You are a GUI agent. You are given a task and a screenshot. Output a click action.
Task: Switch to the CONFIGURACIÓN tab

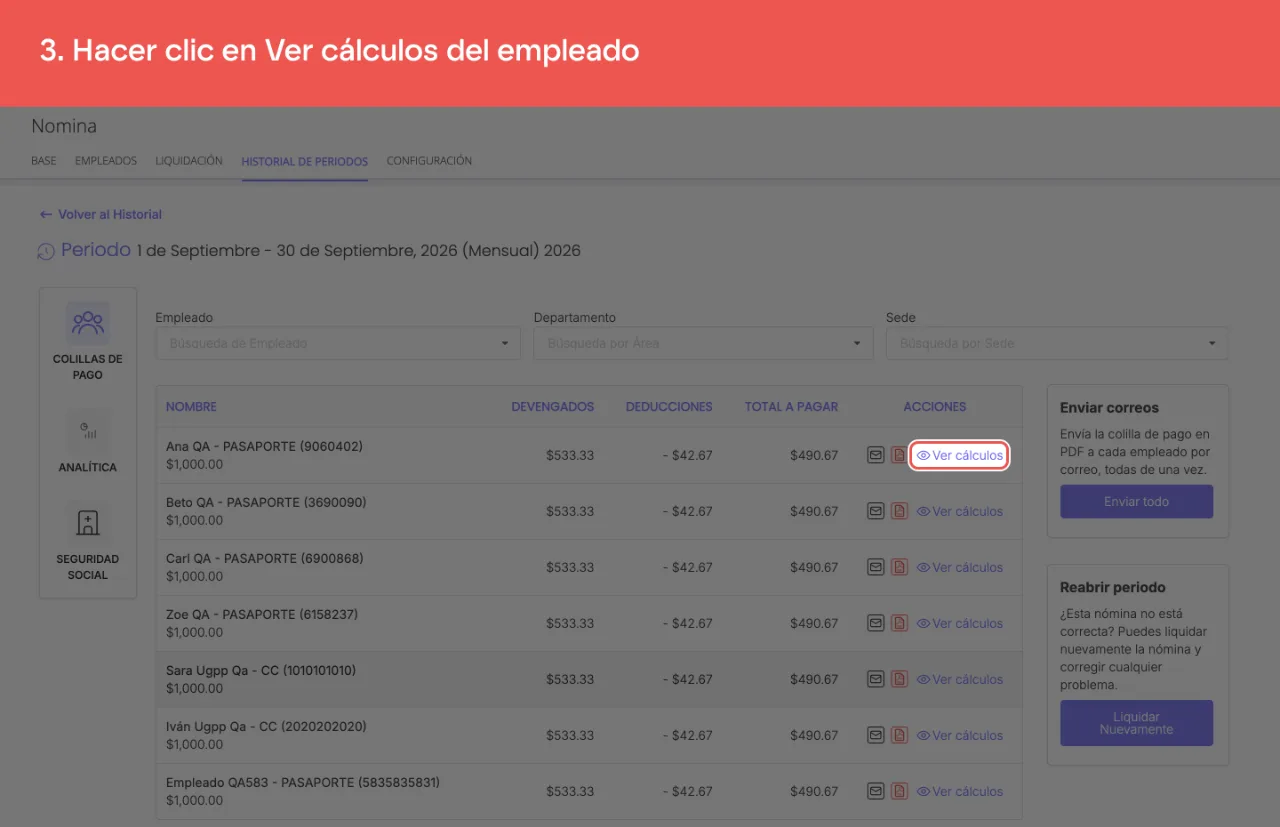click(x=429, y=160)
